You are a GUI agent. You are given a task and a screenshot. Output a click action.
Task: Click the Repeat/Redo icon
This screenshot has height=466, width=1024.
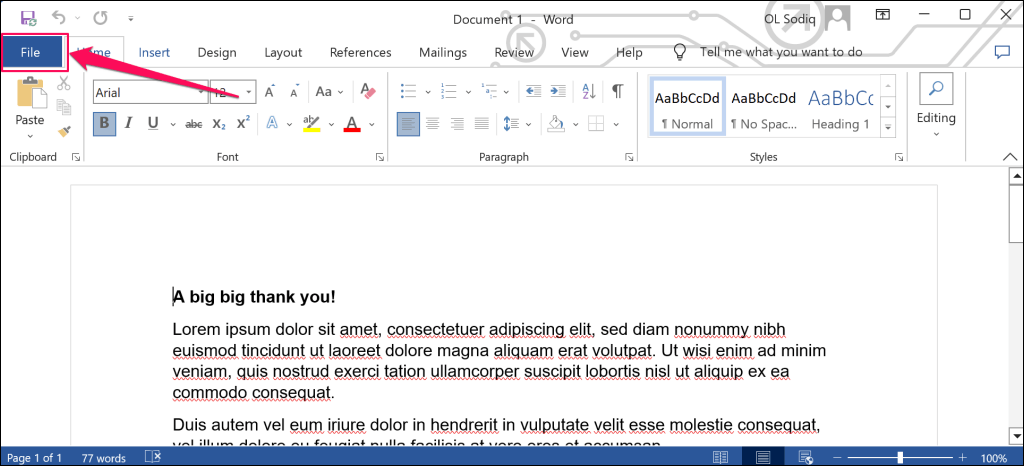100,17
